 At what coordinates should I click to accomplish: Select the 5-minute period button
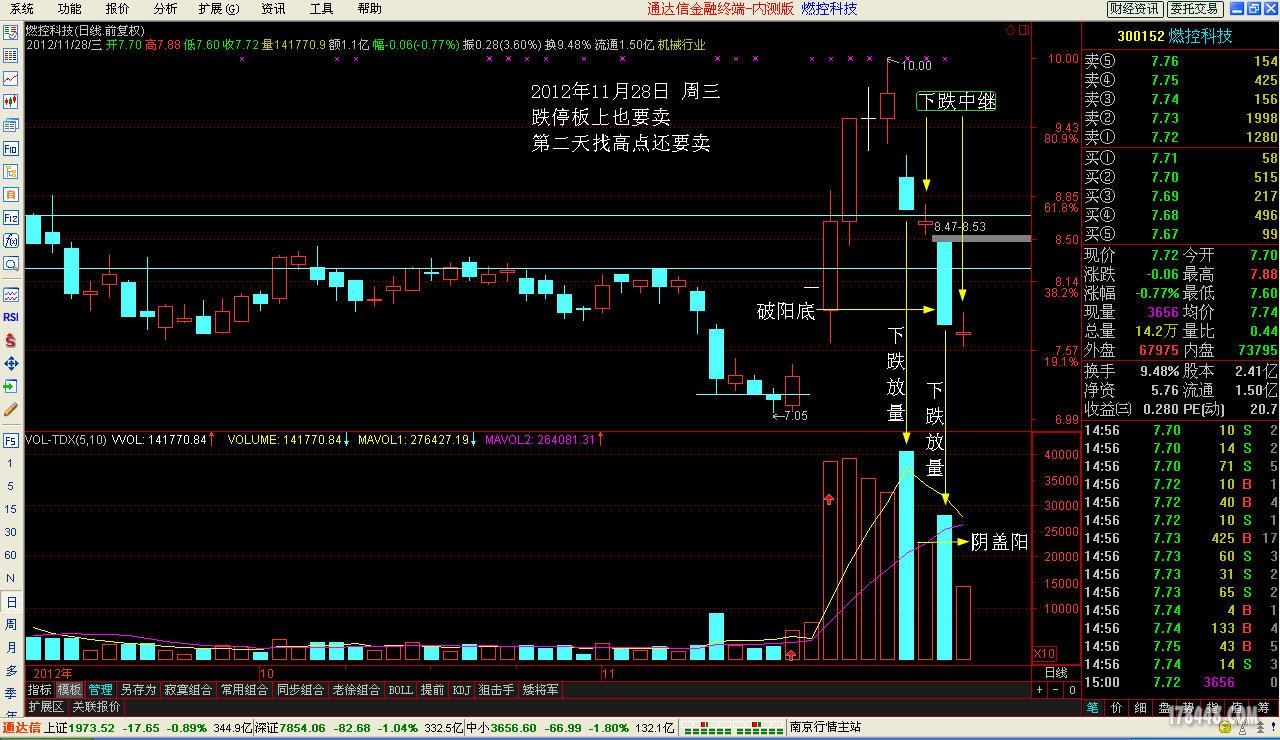point(11,486)
